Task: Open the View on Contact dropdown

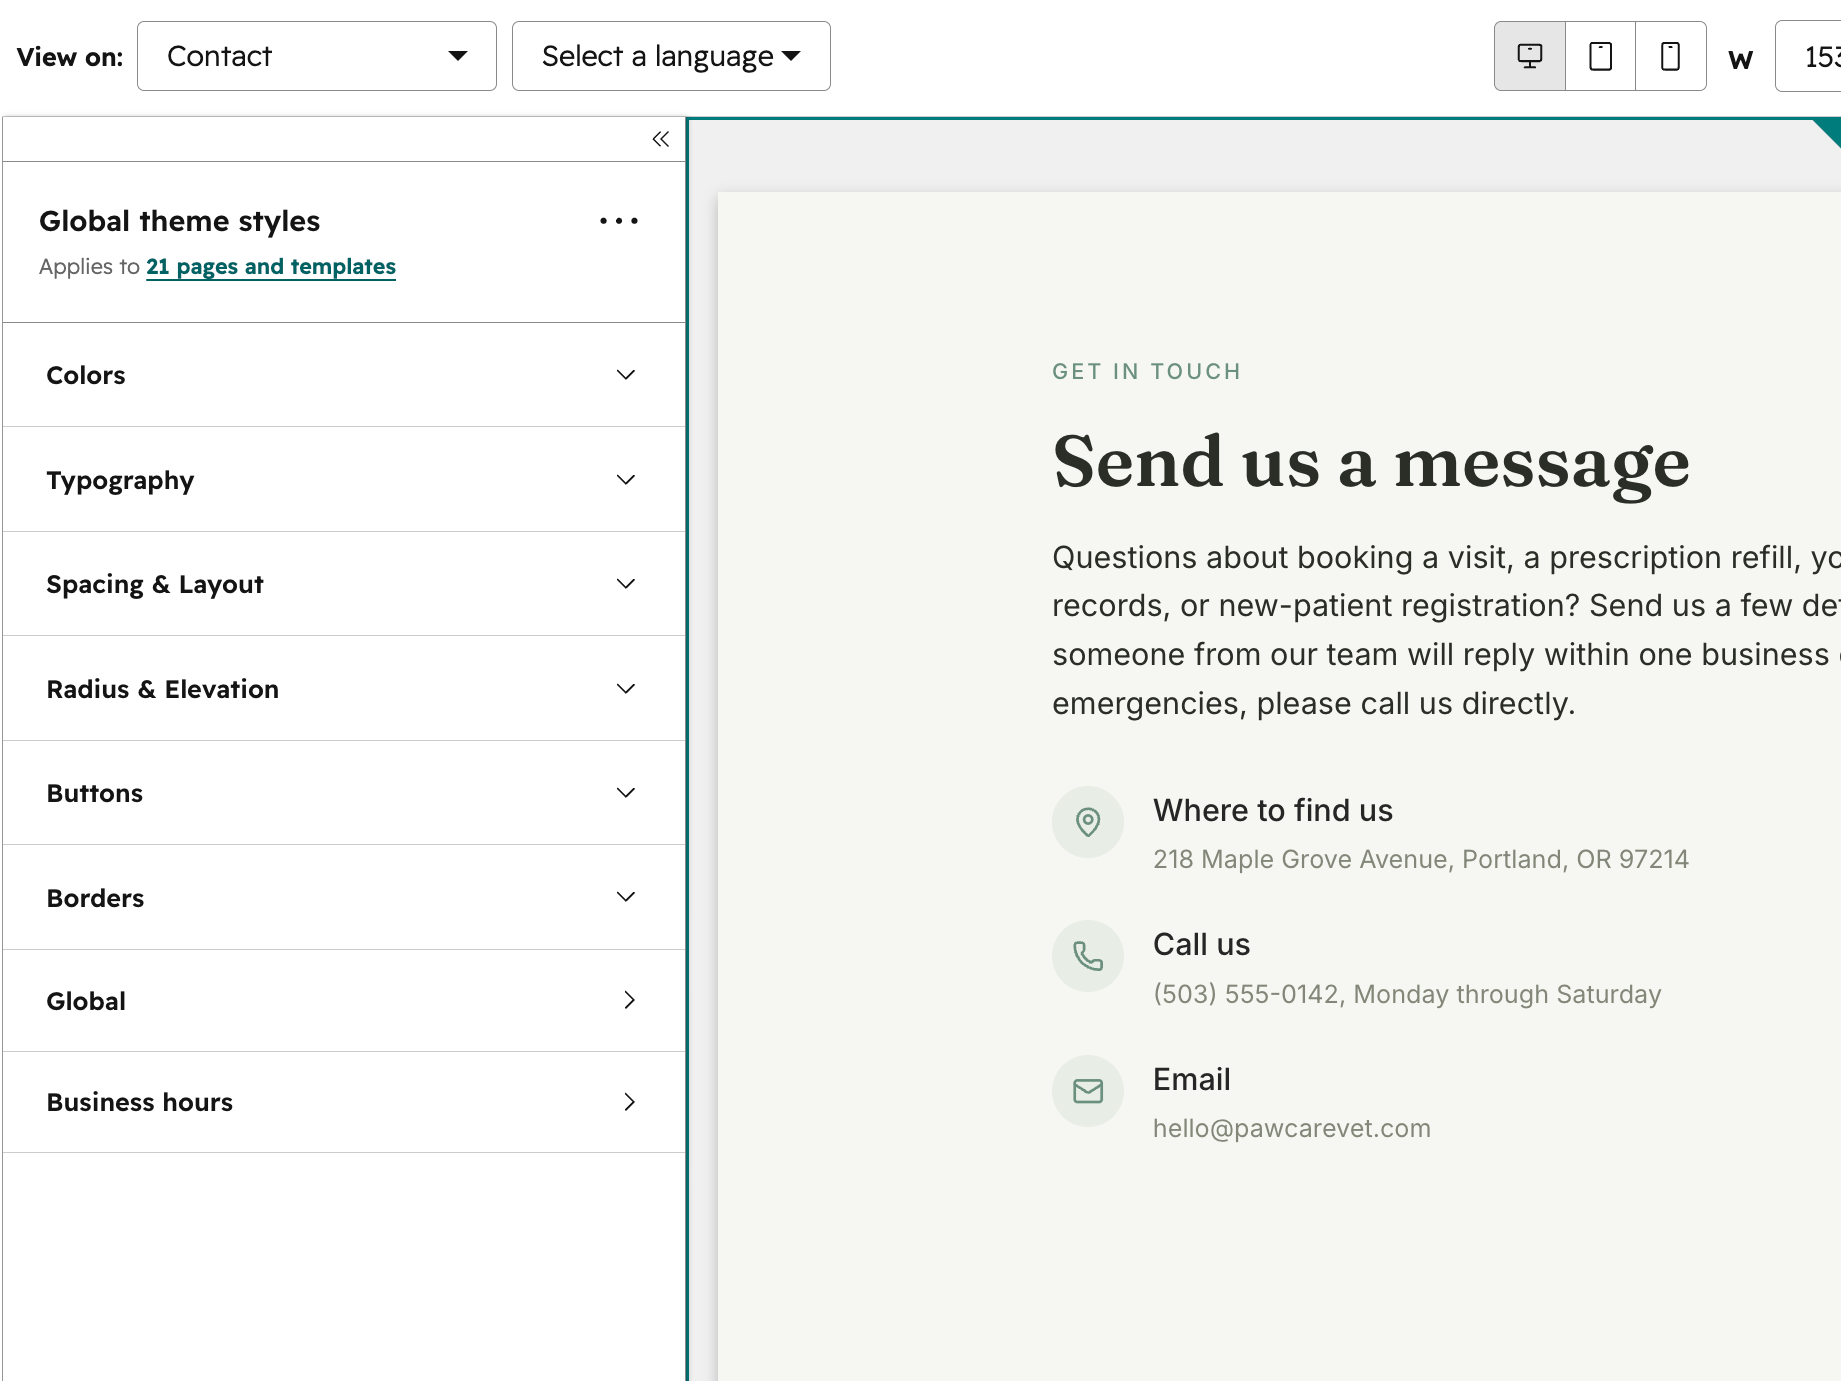Action: click(x=317, y=56)
